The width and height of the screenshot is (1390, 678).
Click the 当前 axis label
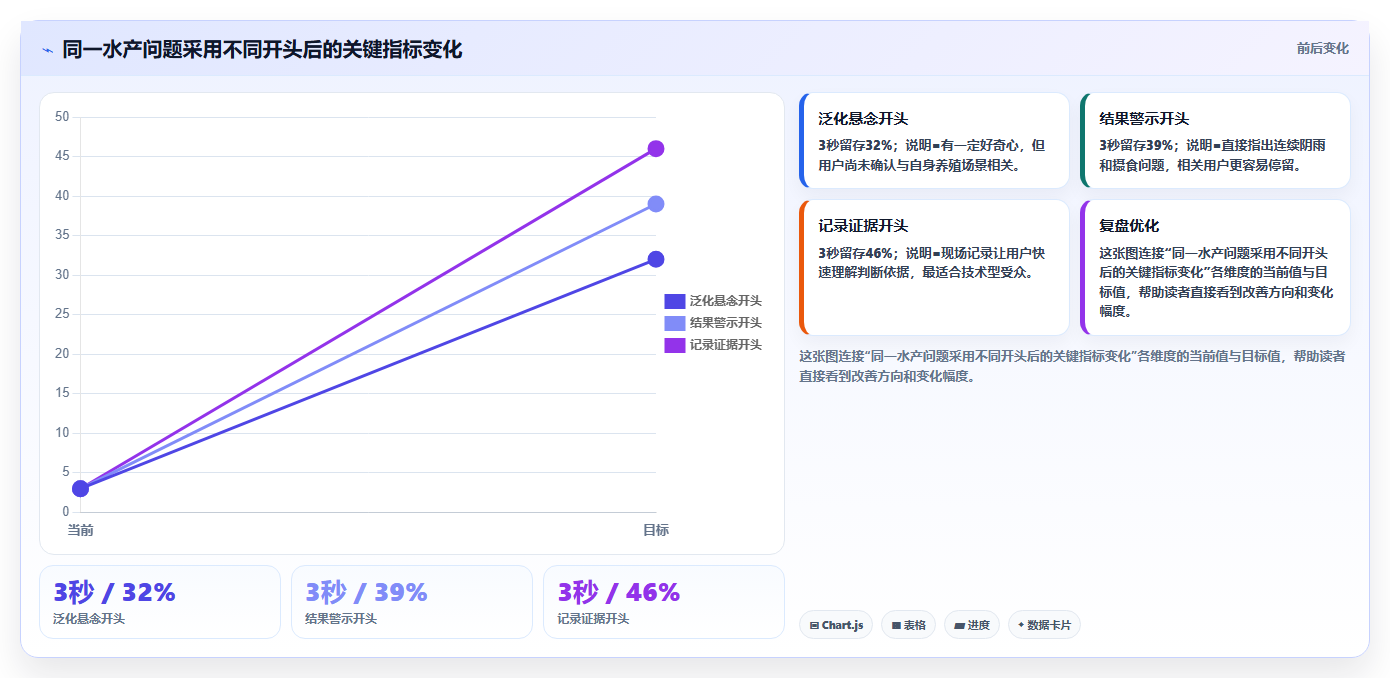[x=80, y=530]
